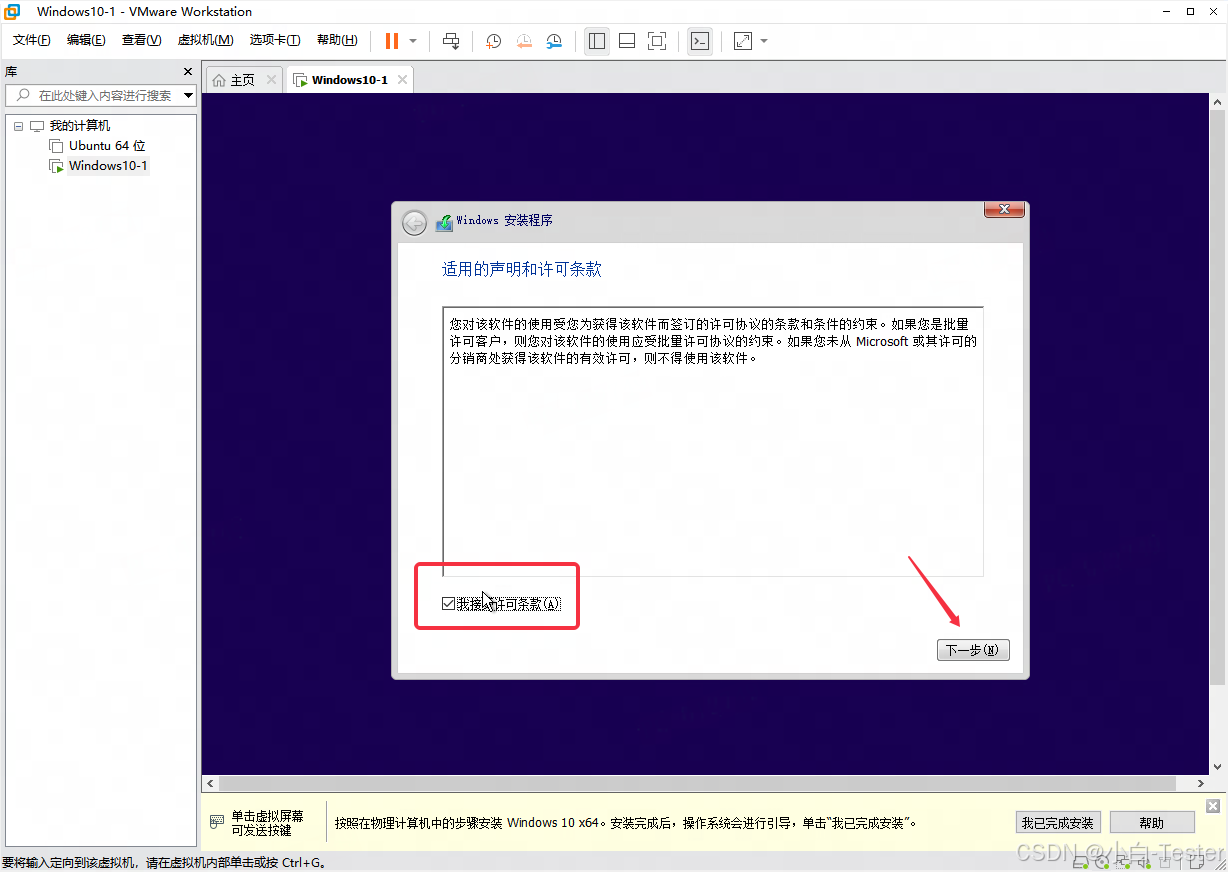Open the 帮助(H) menu

[337, 40]
